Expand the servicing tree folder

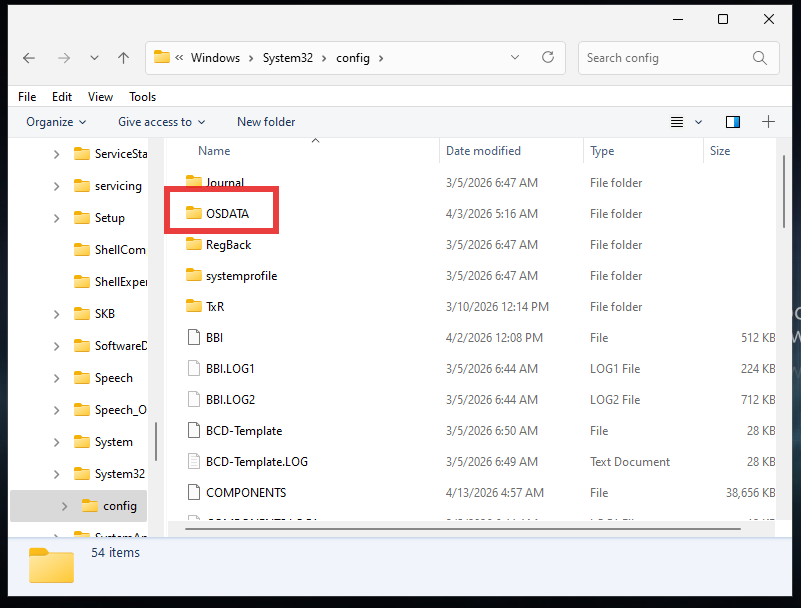pyautogui.click(x=57, y=186)
